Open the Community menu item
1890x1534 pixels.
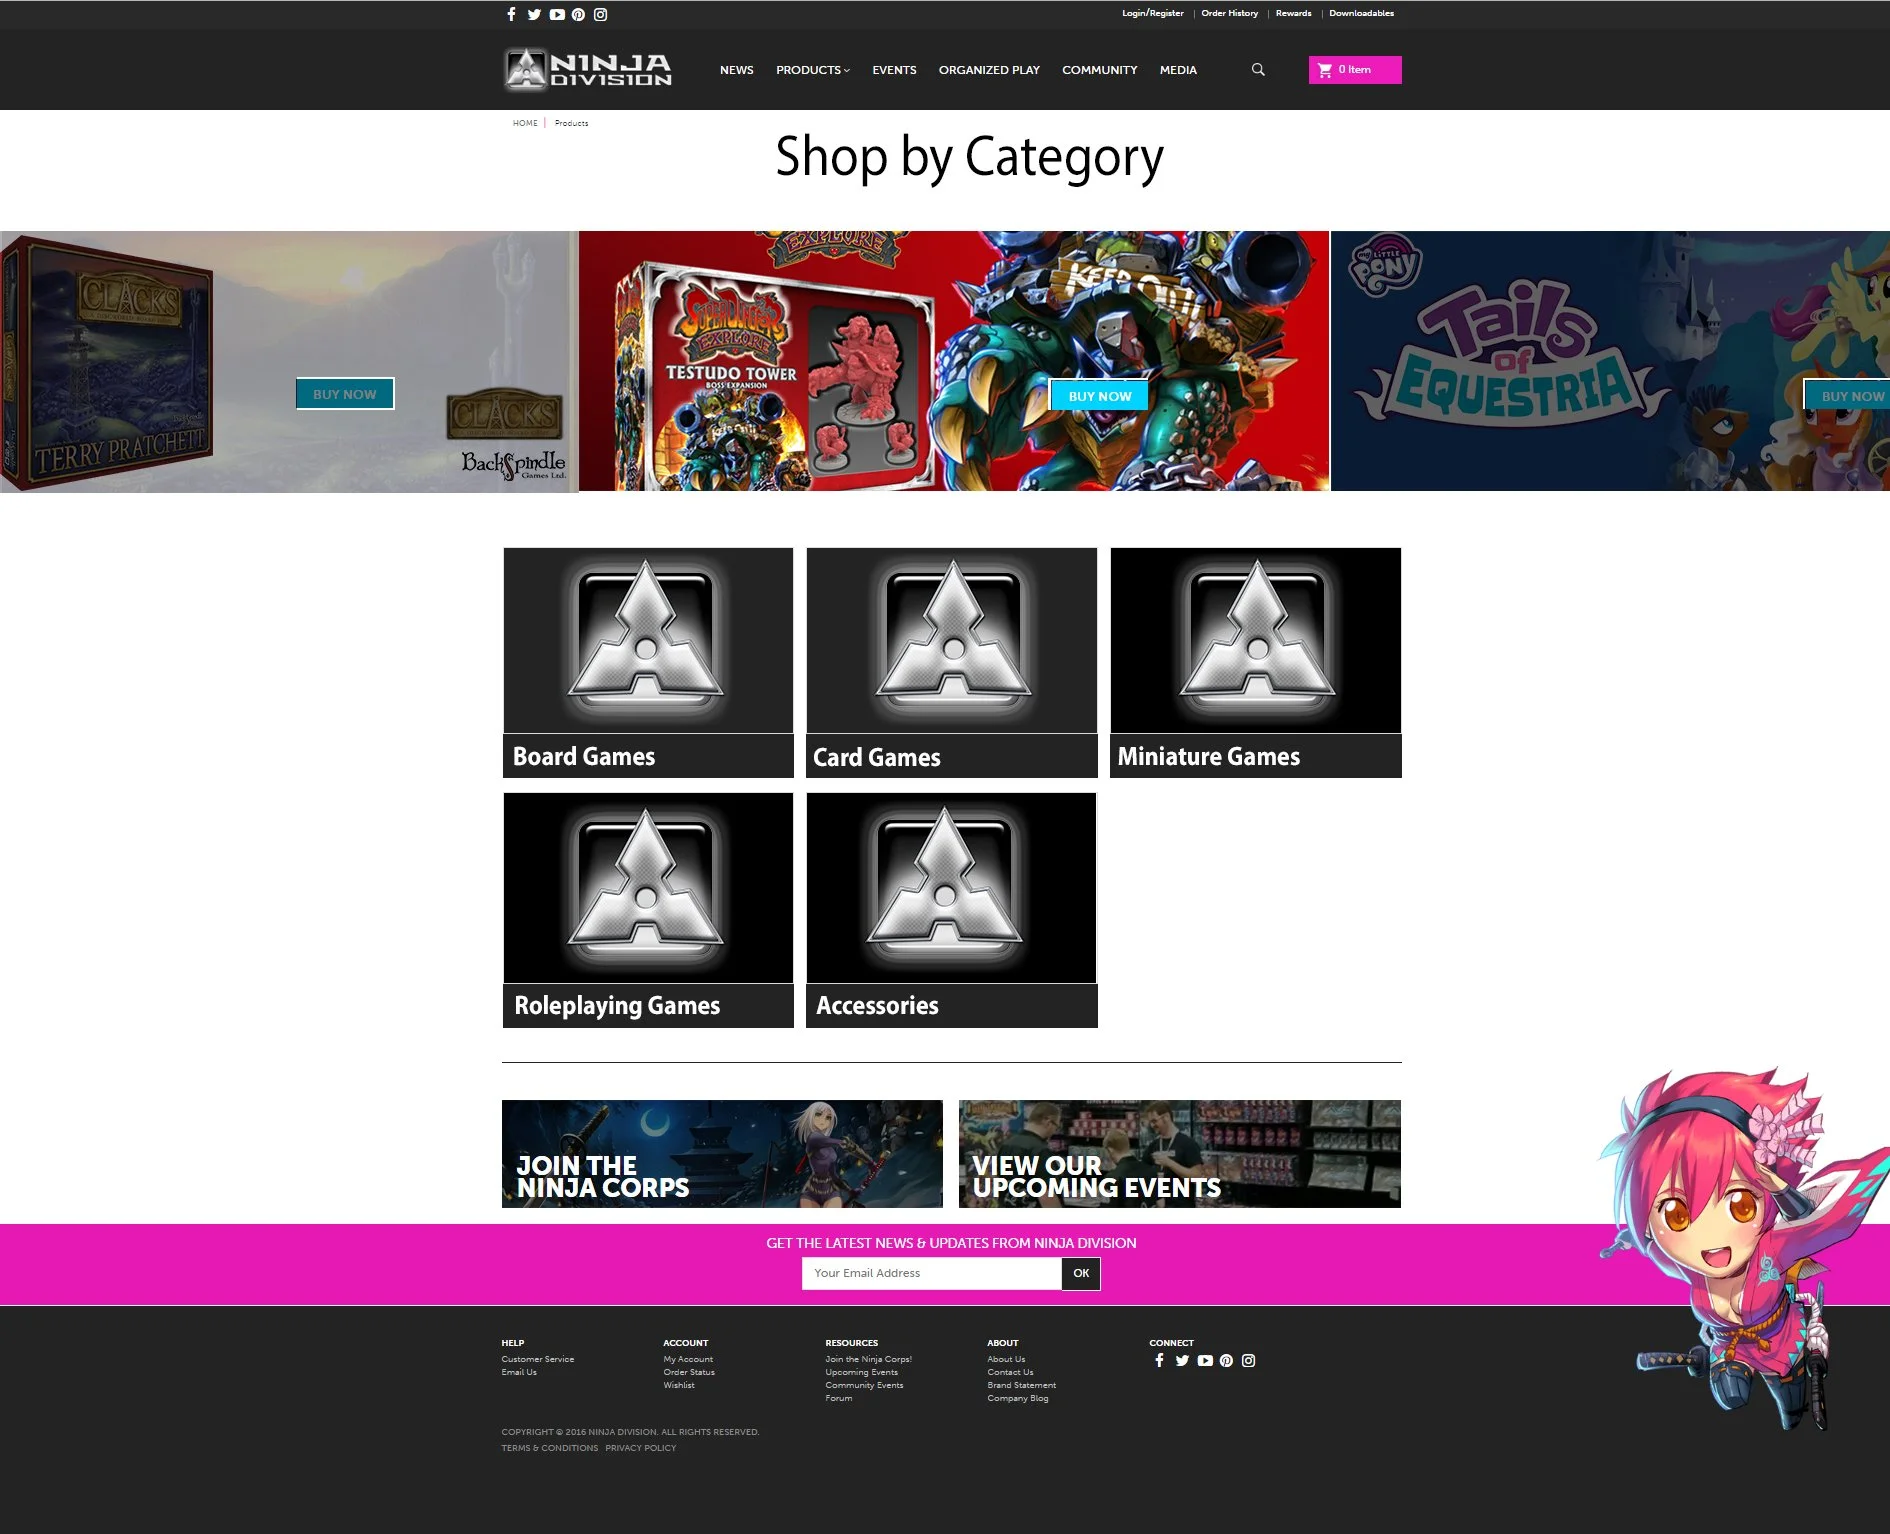pyautogui.click(x=1100, y=70)
